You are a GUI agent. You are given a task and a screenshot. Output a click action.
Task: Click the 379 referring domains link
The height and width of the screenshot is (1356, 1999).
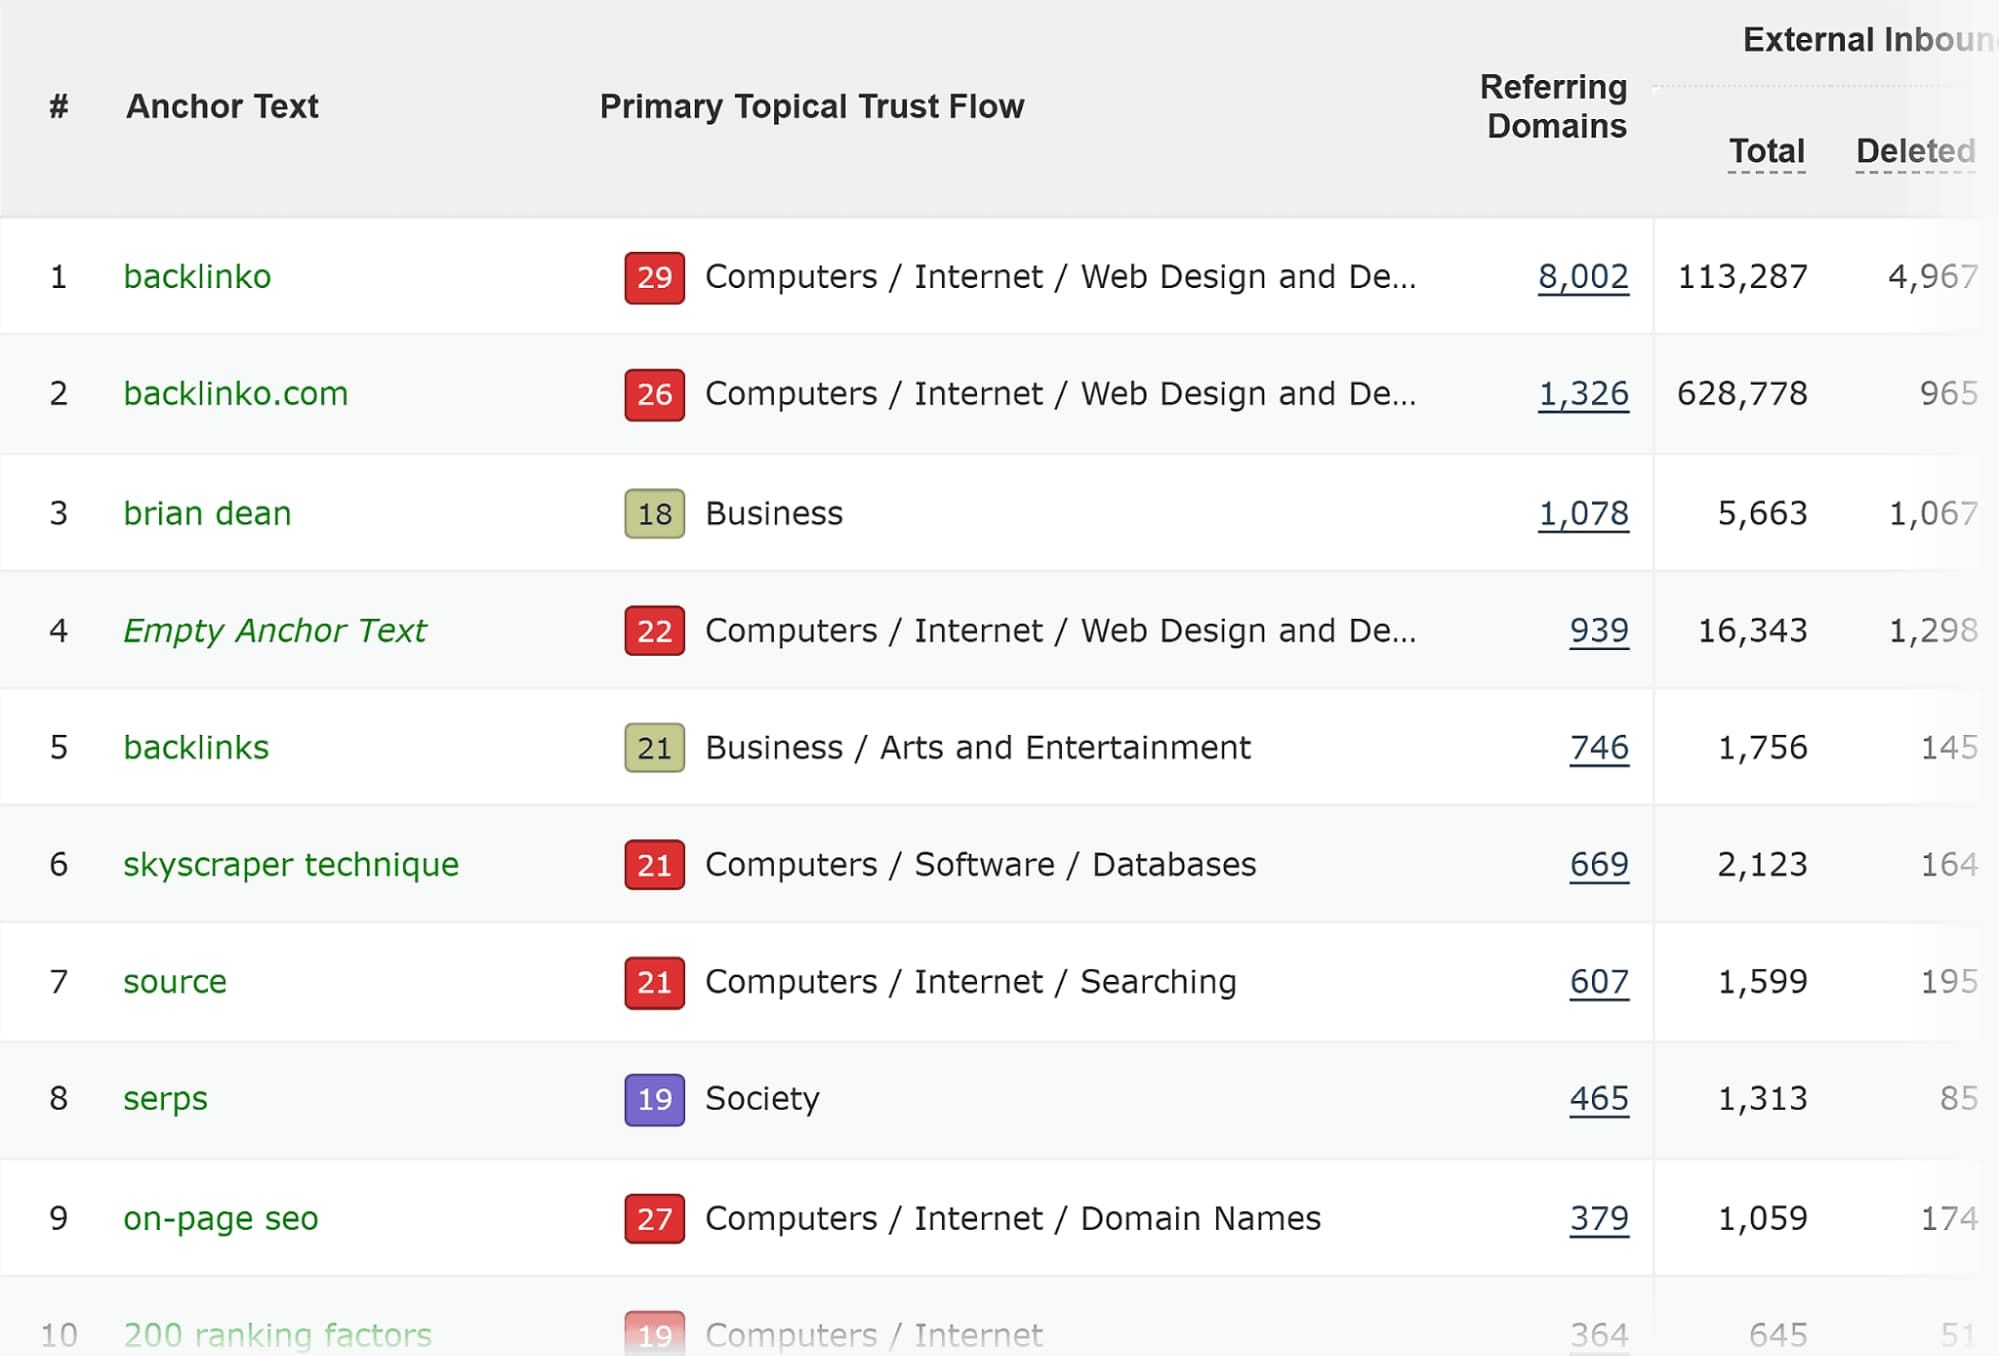[1599, 1218]
